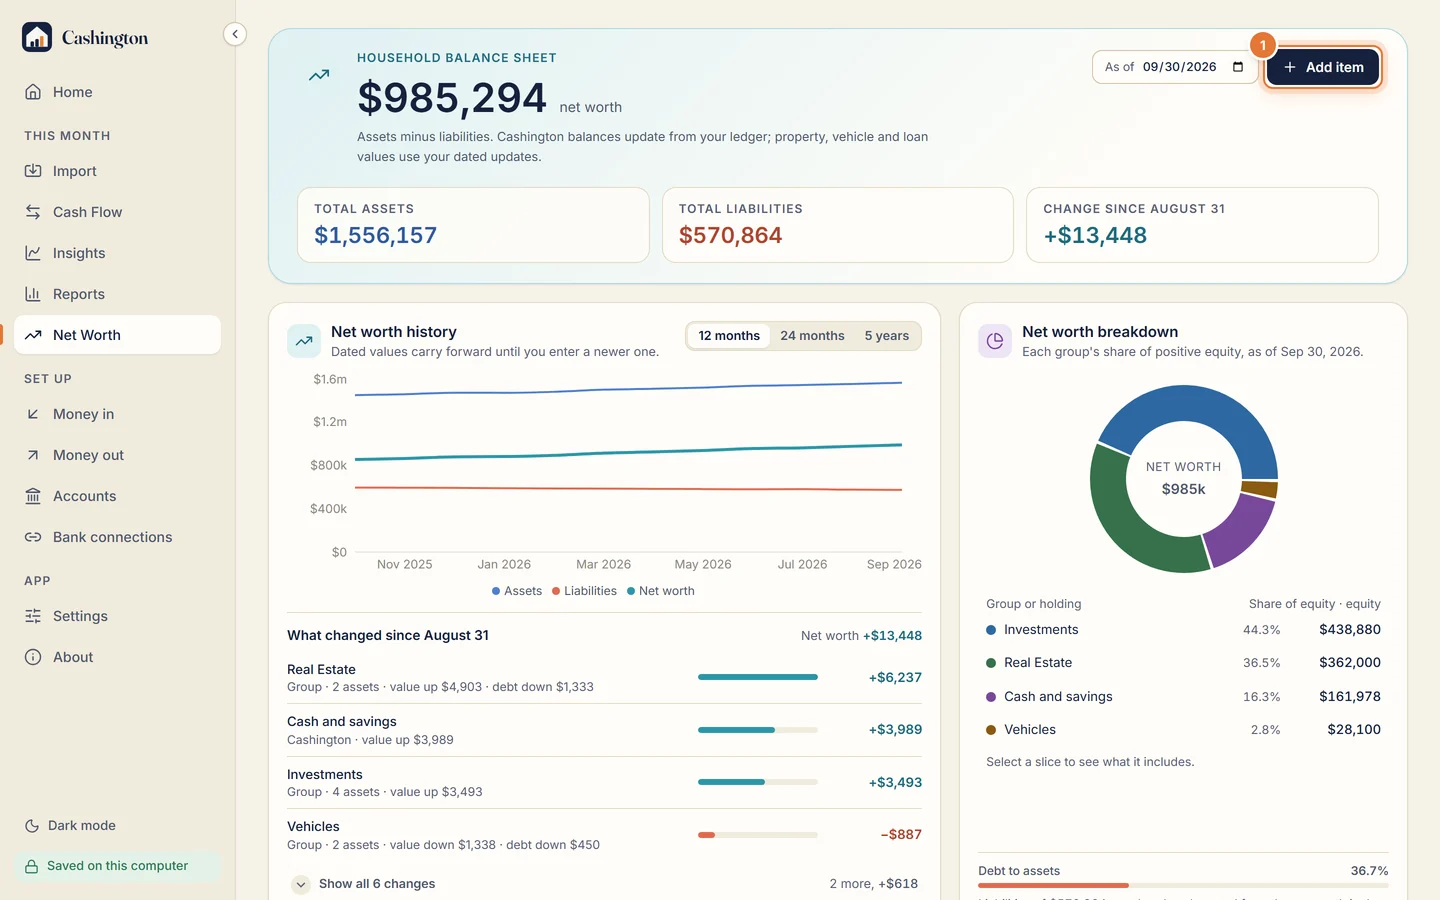Click the Reports bar-chart icon
This screenshot has height=900, width=1440.
click(33, 294)
